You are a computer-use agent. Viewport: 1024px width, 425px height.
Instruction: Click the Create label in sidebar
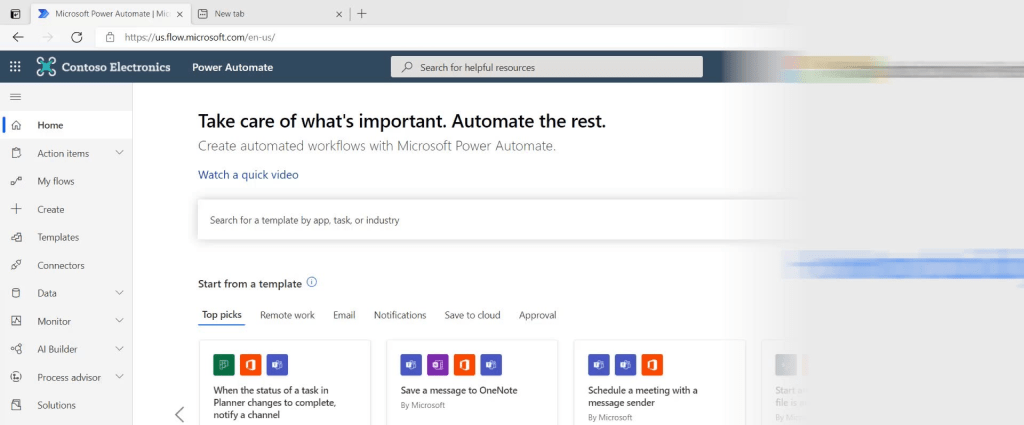51,210
